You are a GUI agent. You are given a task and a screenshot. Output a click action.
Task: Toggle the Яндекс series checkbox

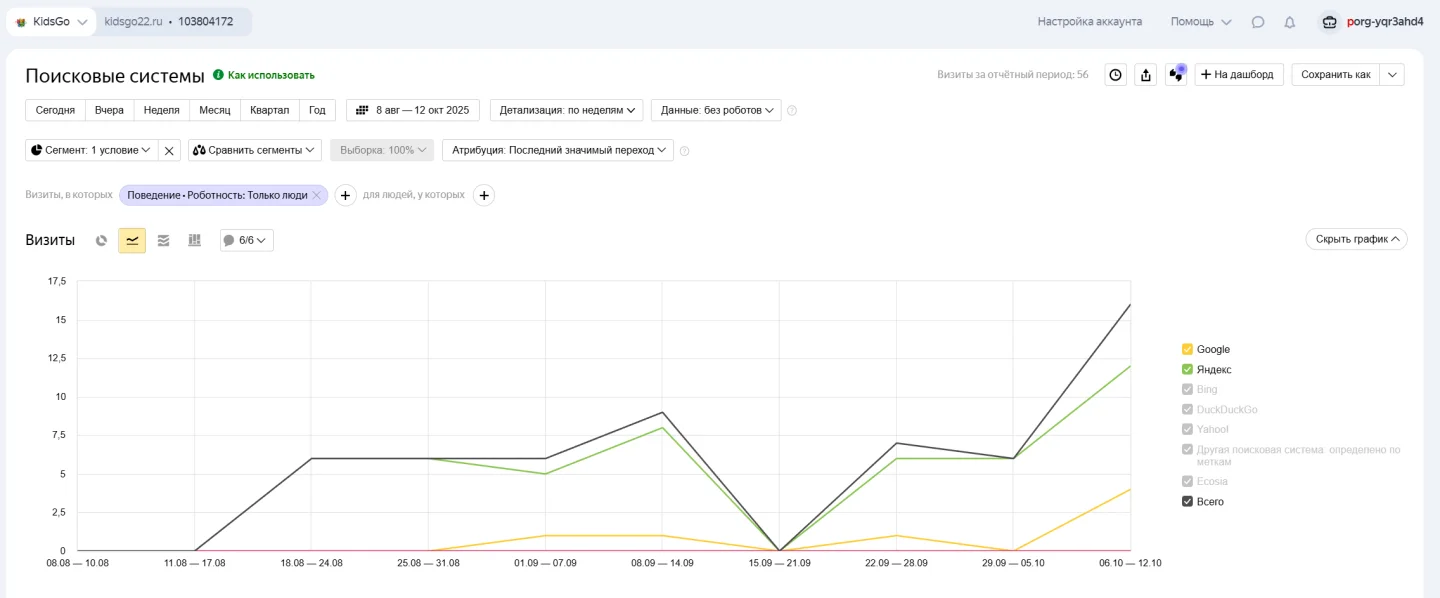1187,370
